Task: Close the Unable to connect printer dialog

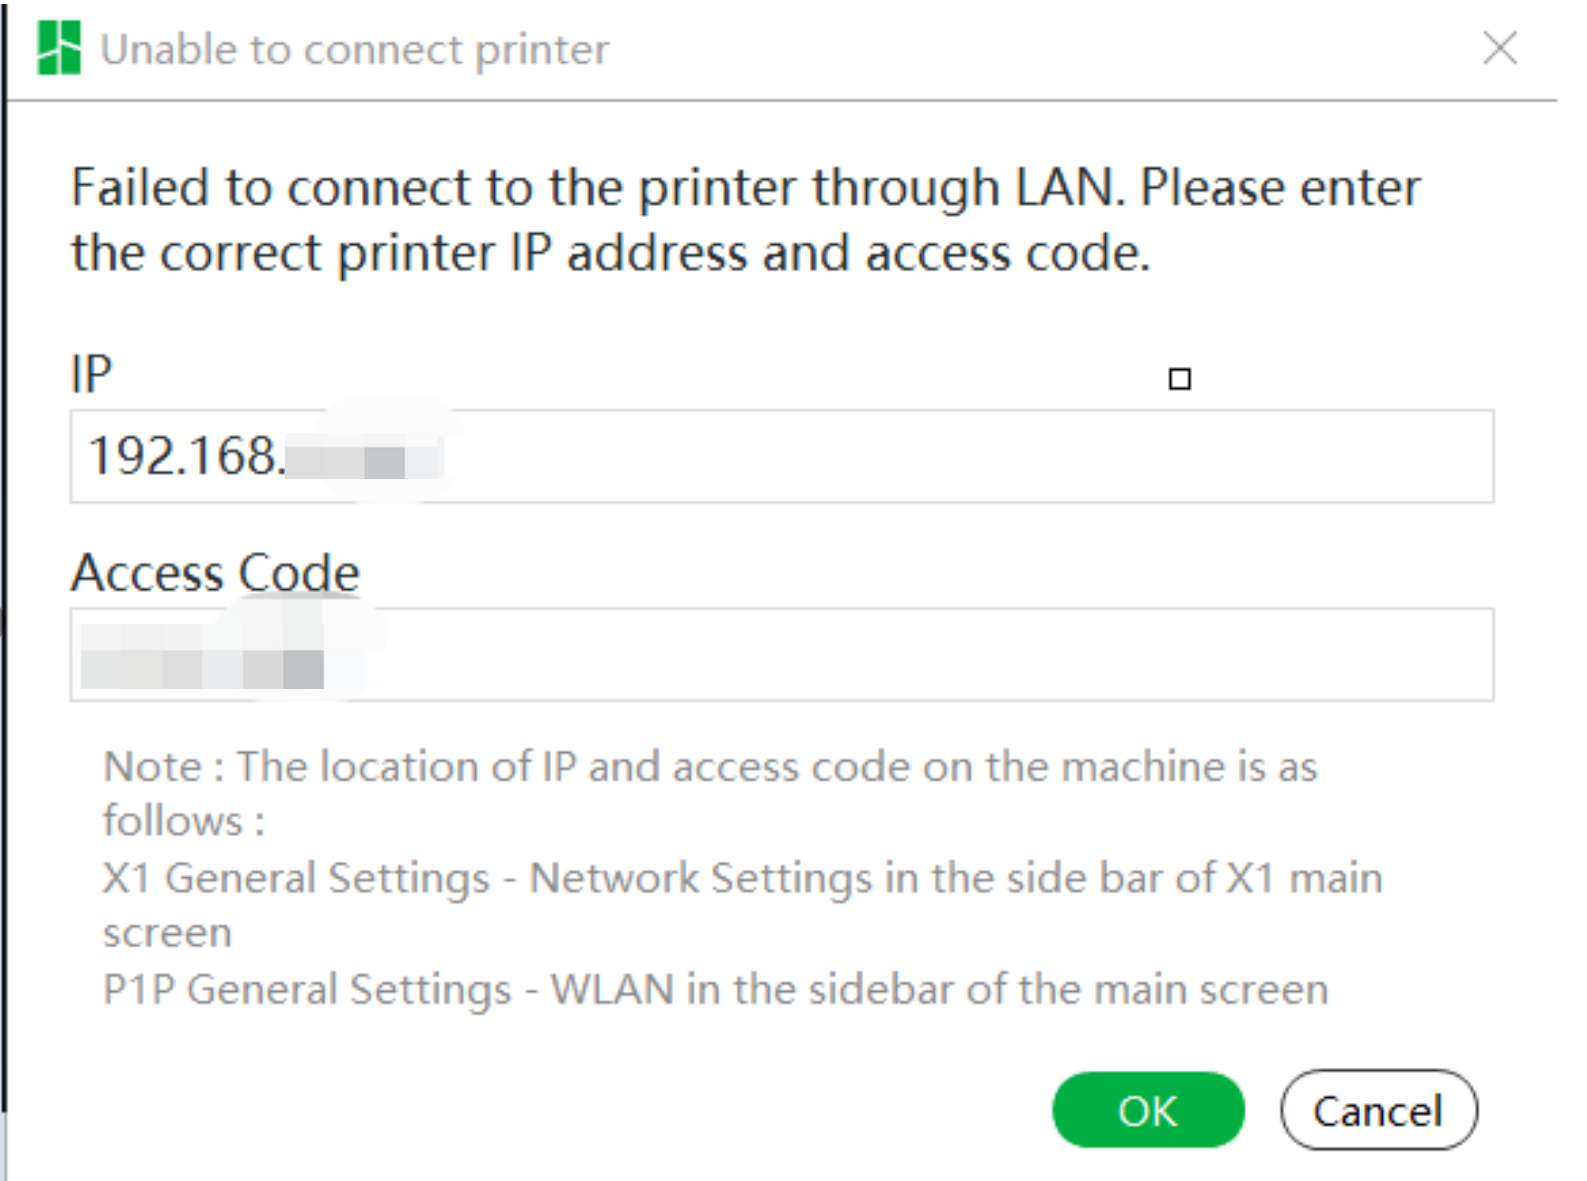Action: pyautogui.click(x=1499, y=48)
